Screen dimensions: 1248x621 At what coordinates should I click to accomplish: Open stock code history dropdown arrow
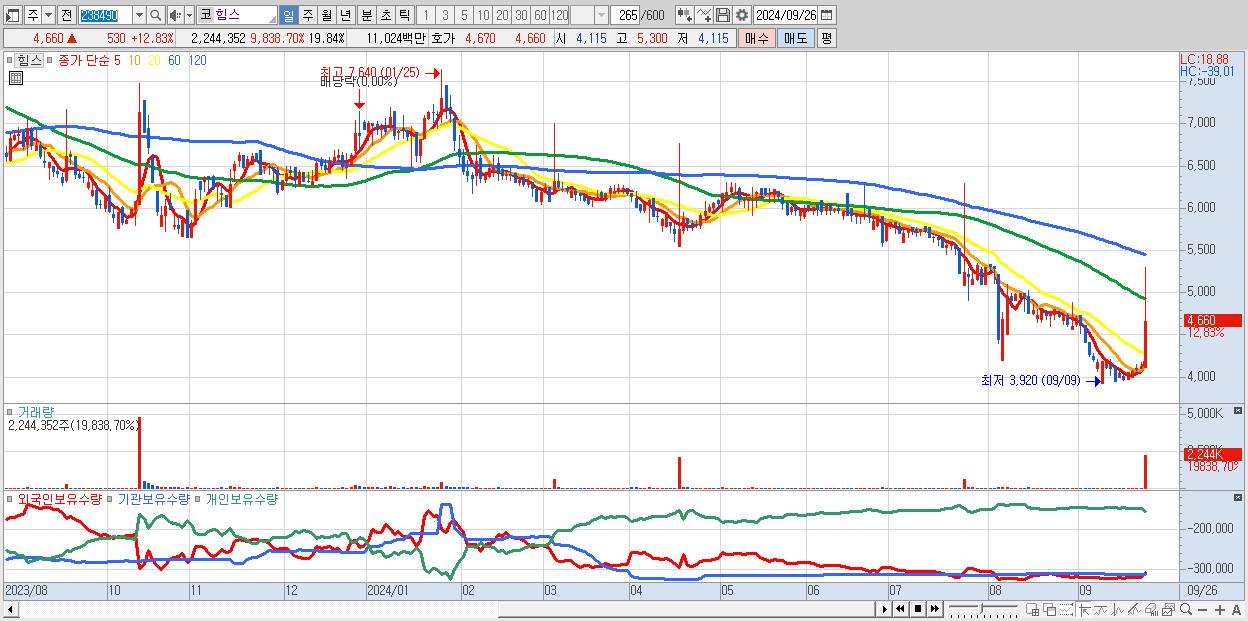tap(139, 16)
